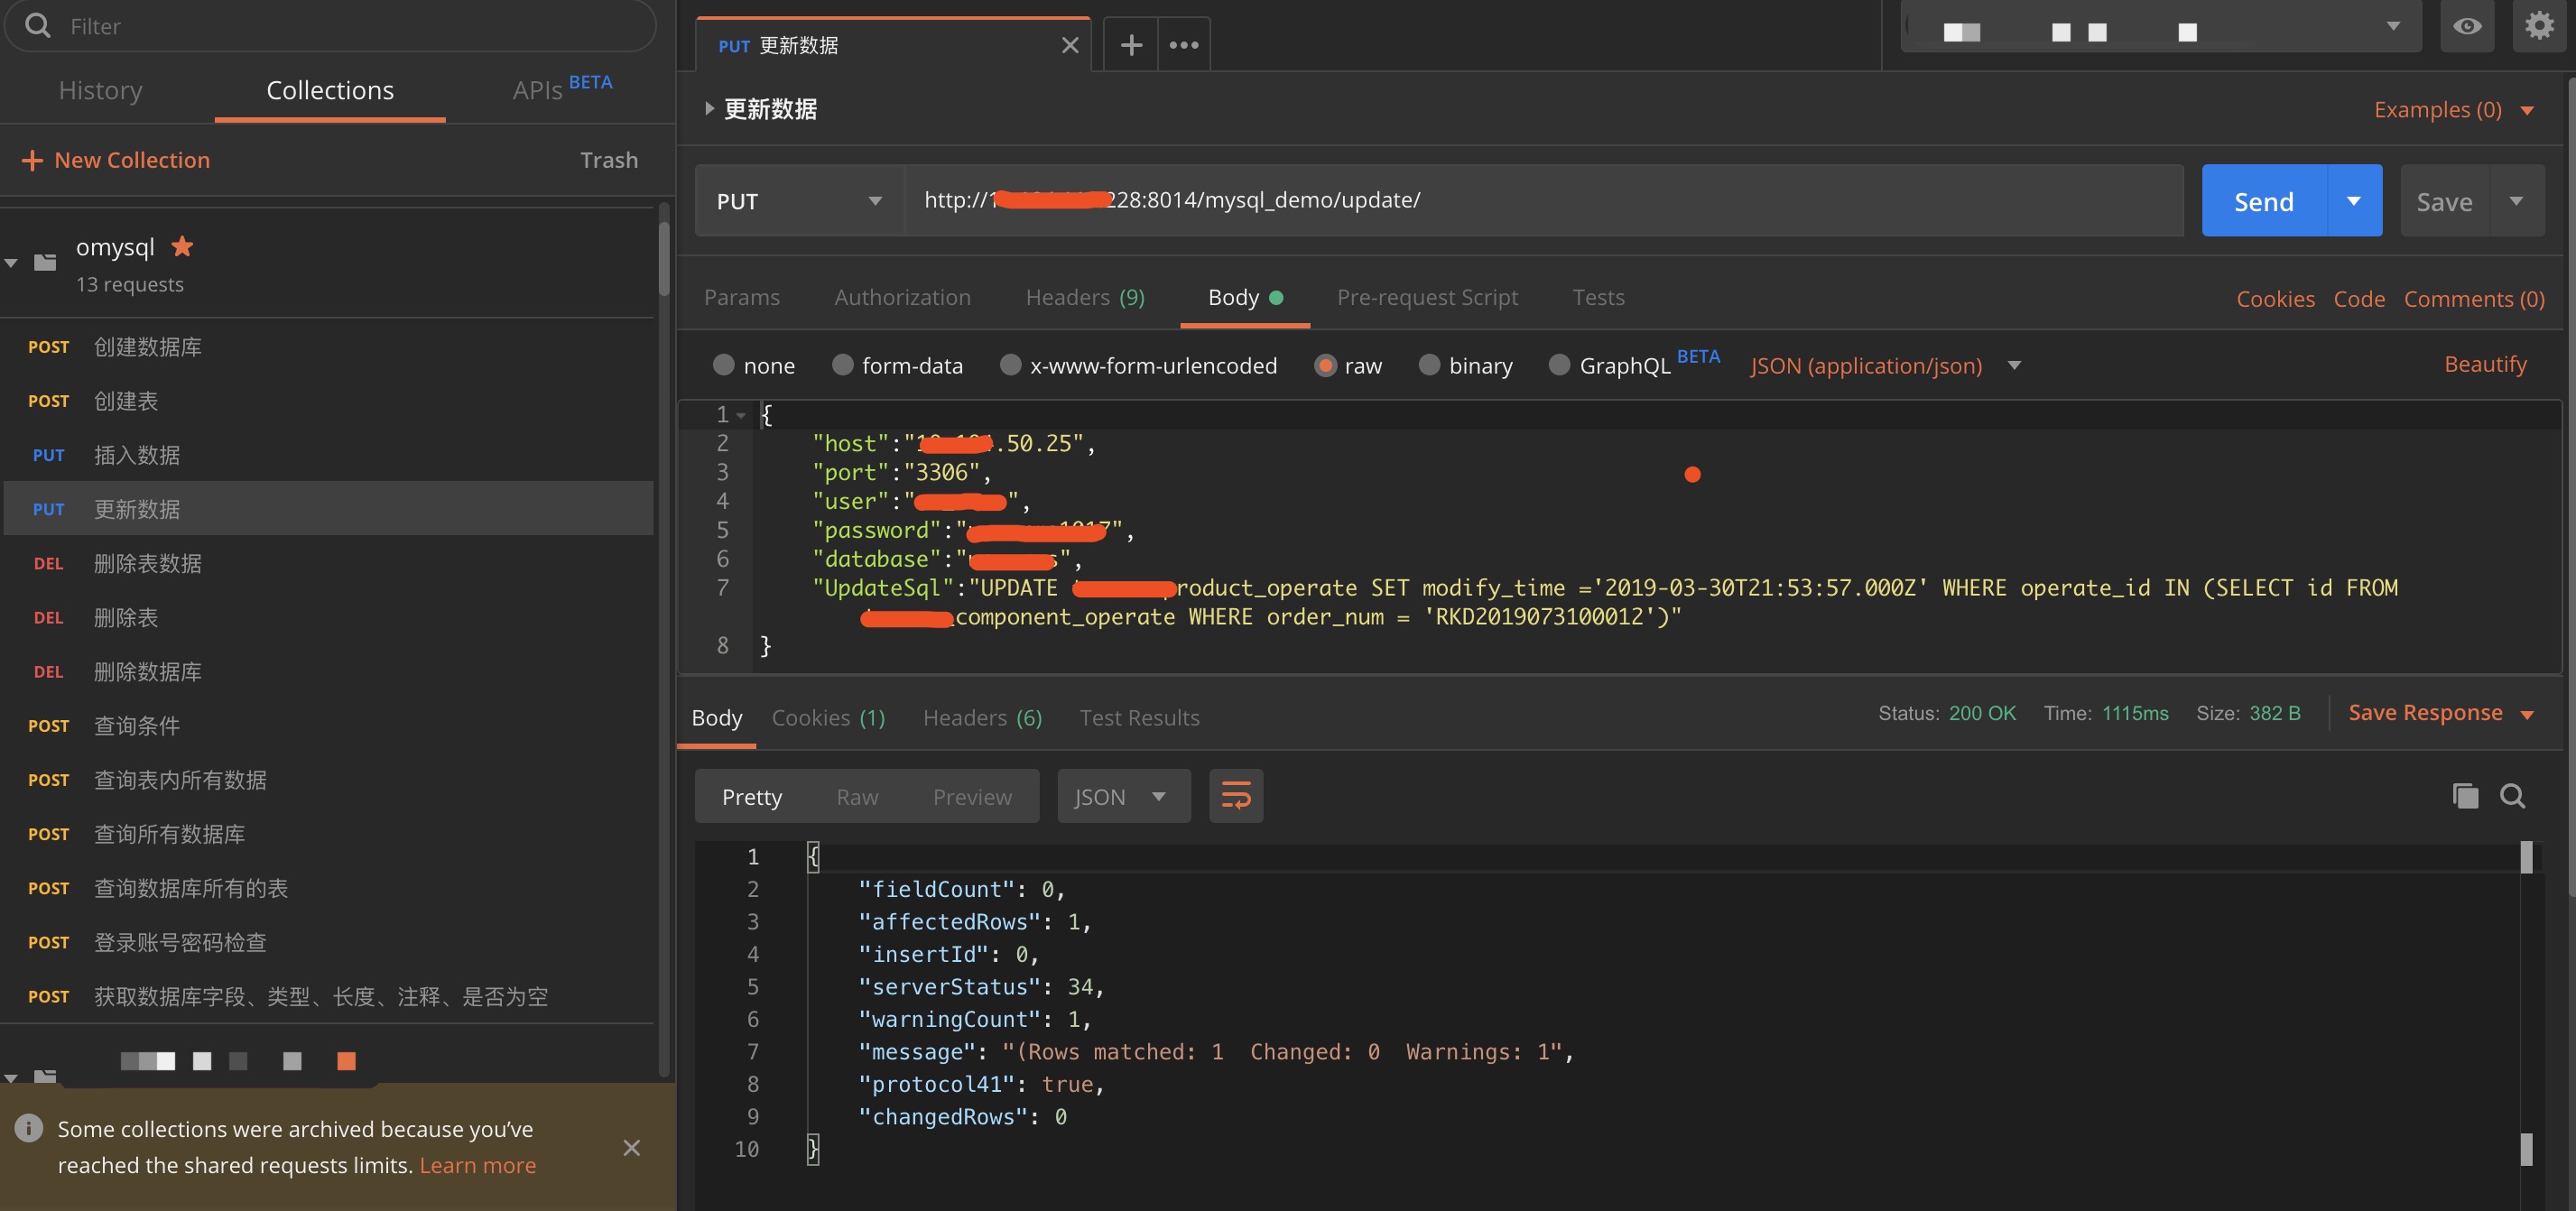The width and height of the screenshot is (2576, 1211).
Task: Select raw body type
Action: [x=1325, y=365]
